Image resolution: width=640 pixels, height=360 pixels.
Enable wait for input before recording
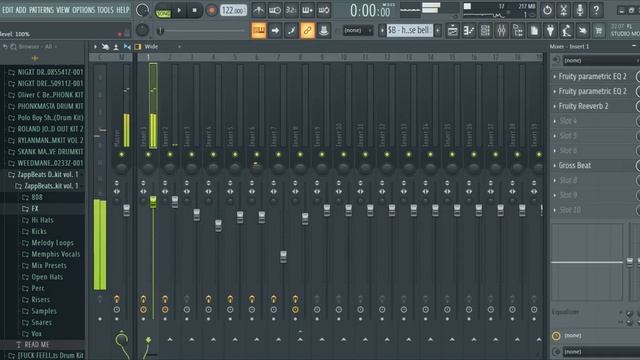(275, 10)
